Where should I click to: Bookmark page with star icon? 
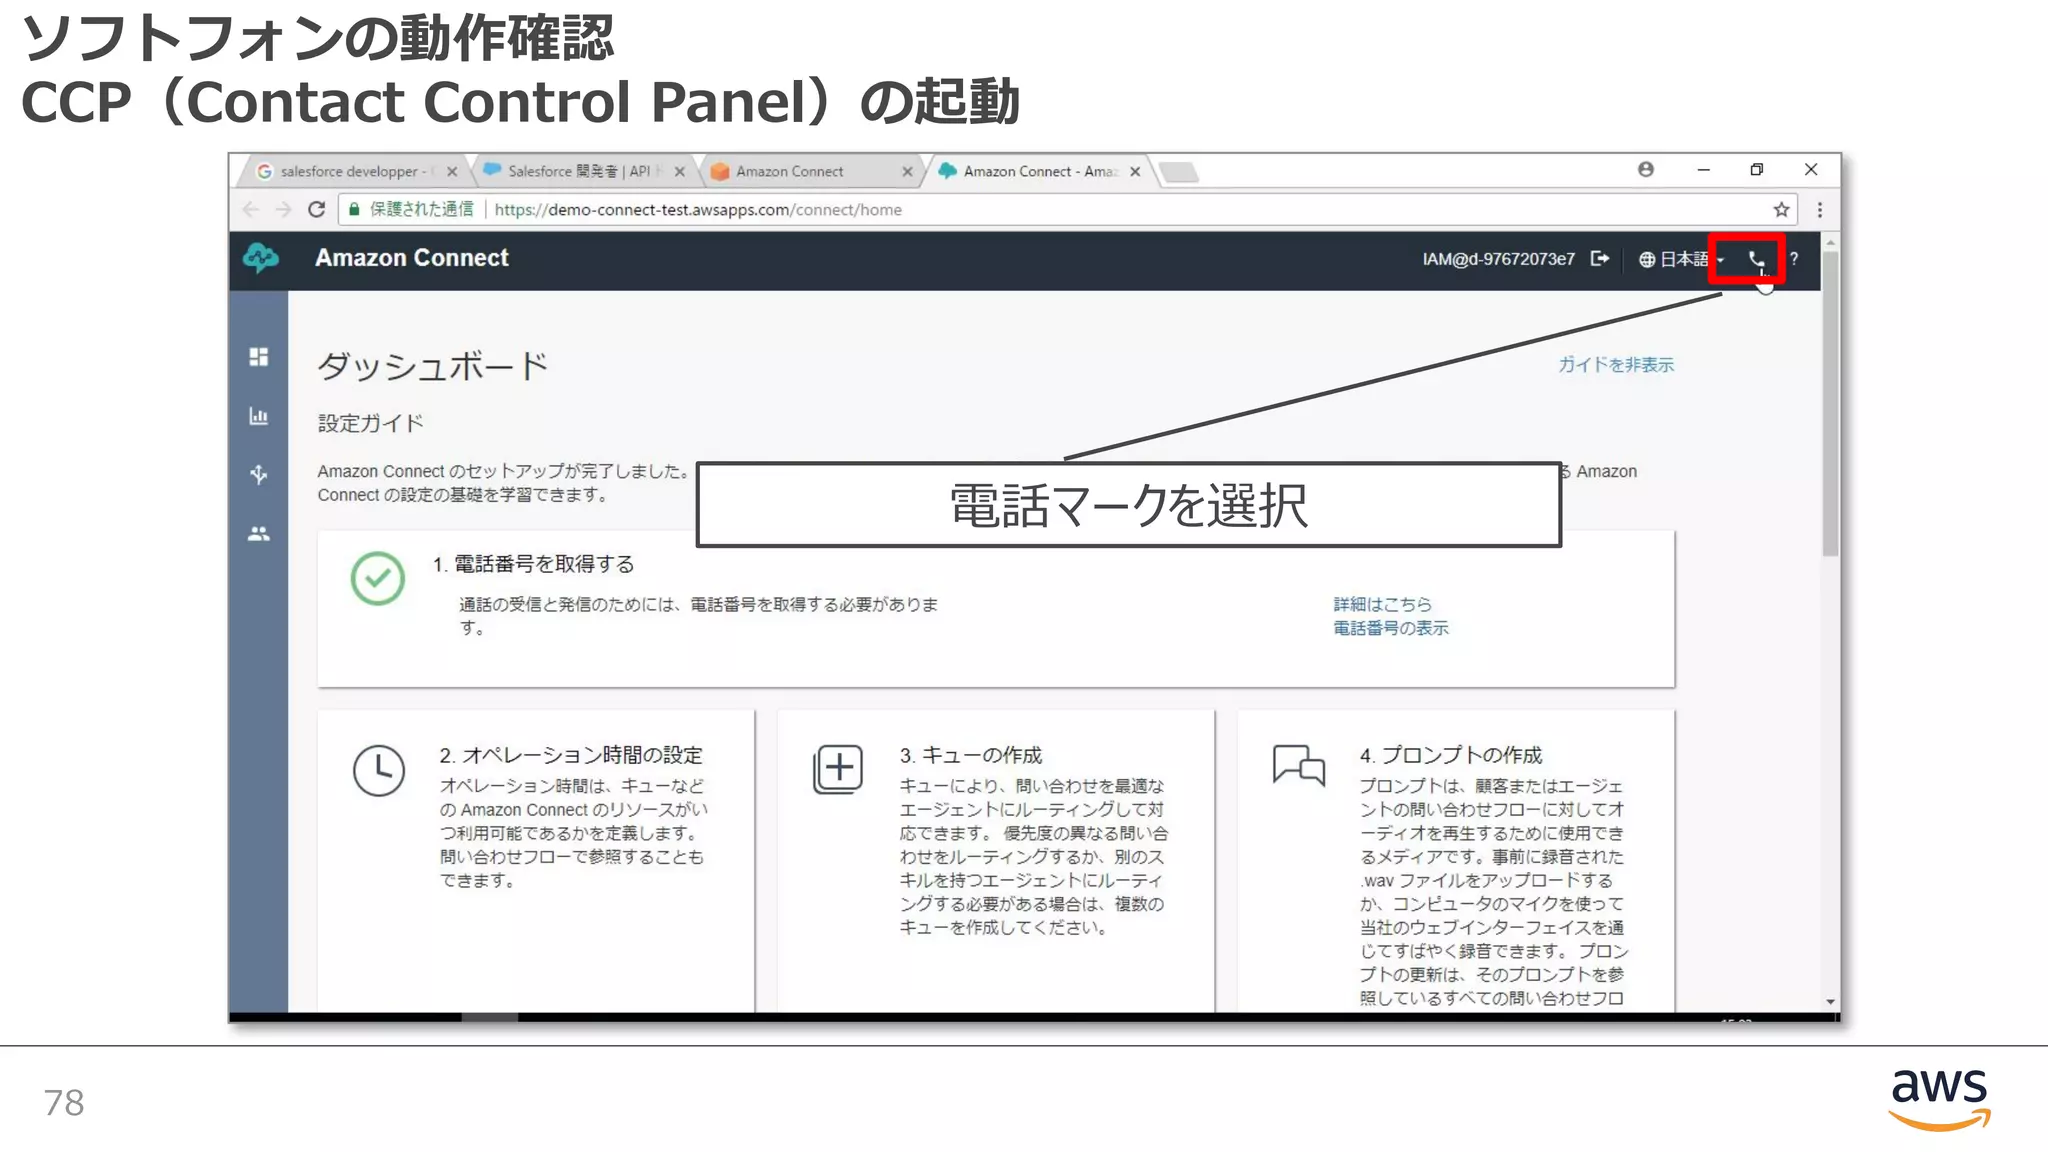[1781, 209]
